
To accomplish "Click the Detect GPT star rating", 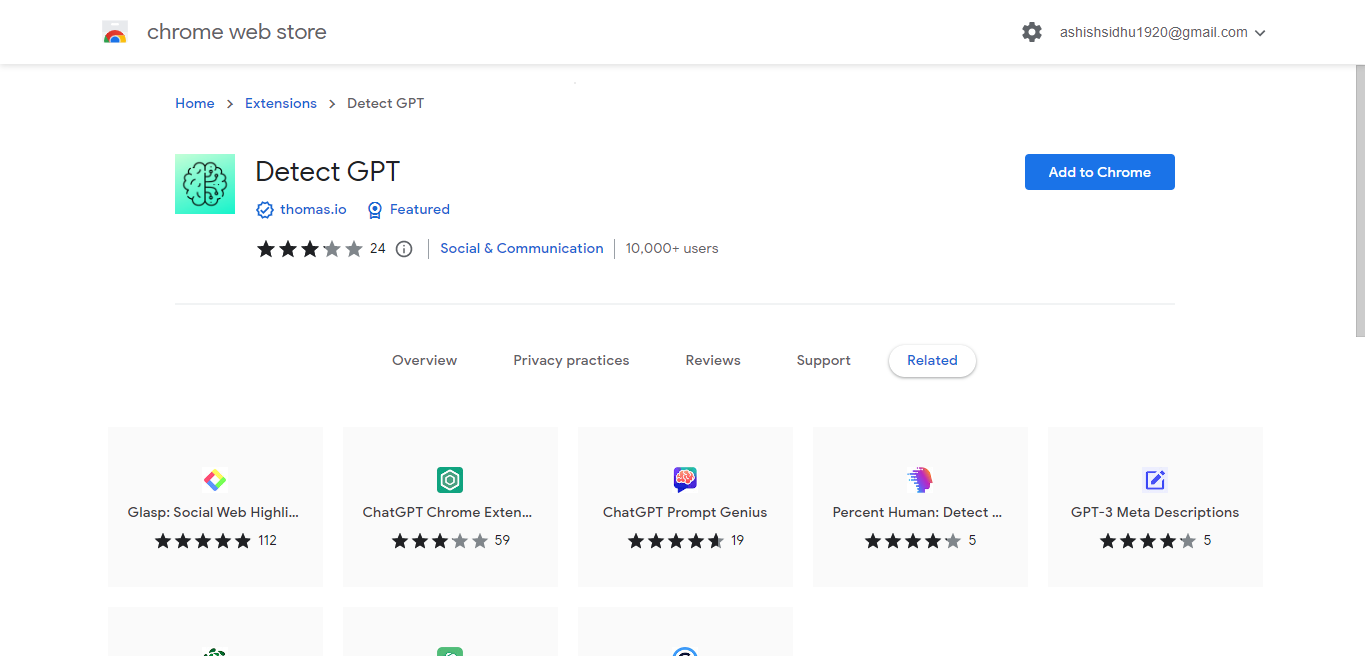I will [x=310, y=249].
